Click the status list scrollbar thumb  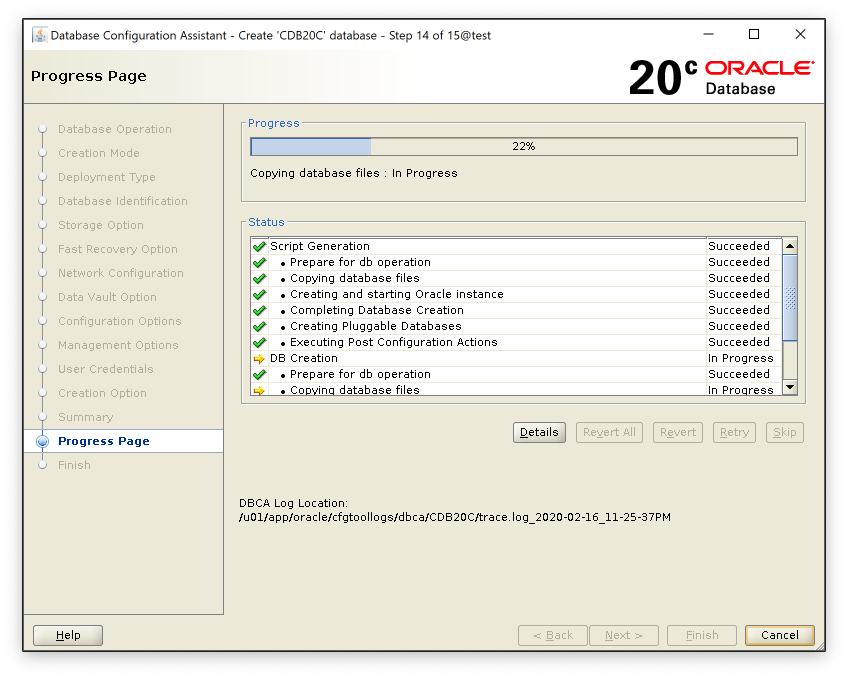pyautogui.click(x=790, y=297)
